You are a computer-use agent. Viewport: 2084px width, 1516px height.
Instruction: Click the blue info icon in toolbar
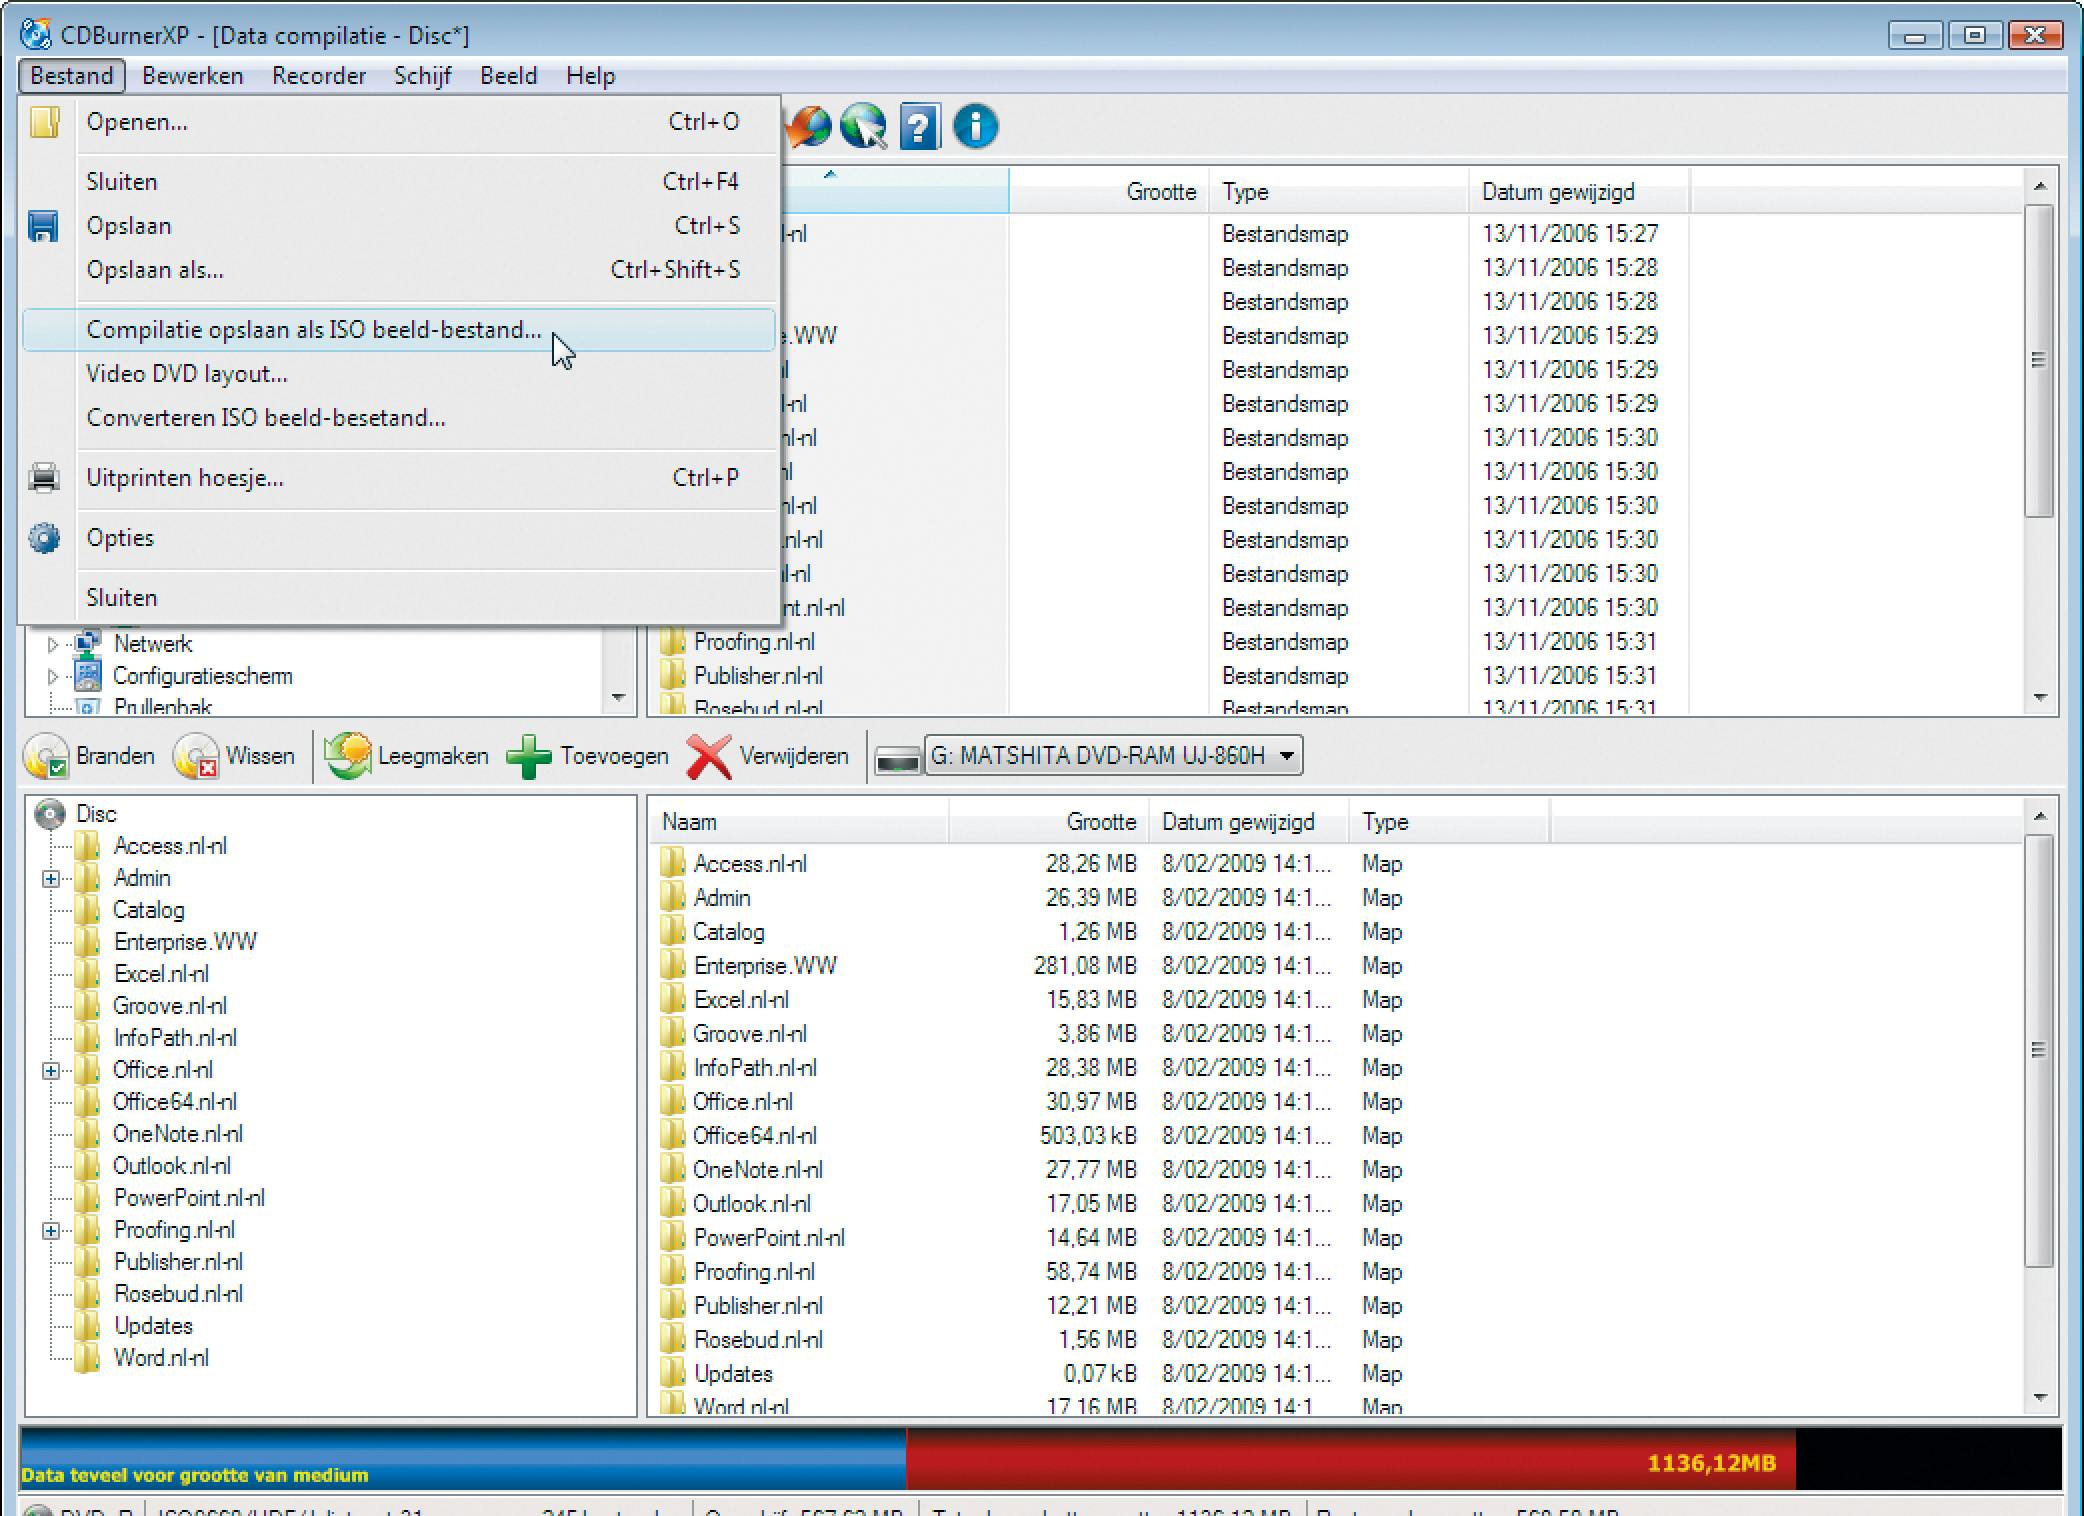point(975,127)
